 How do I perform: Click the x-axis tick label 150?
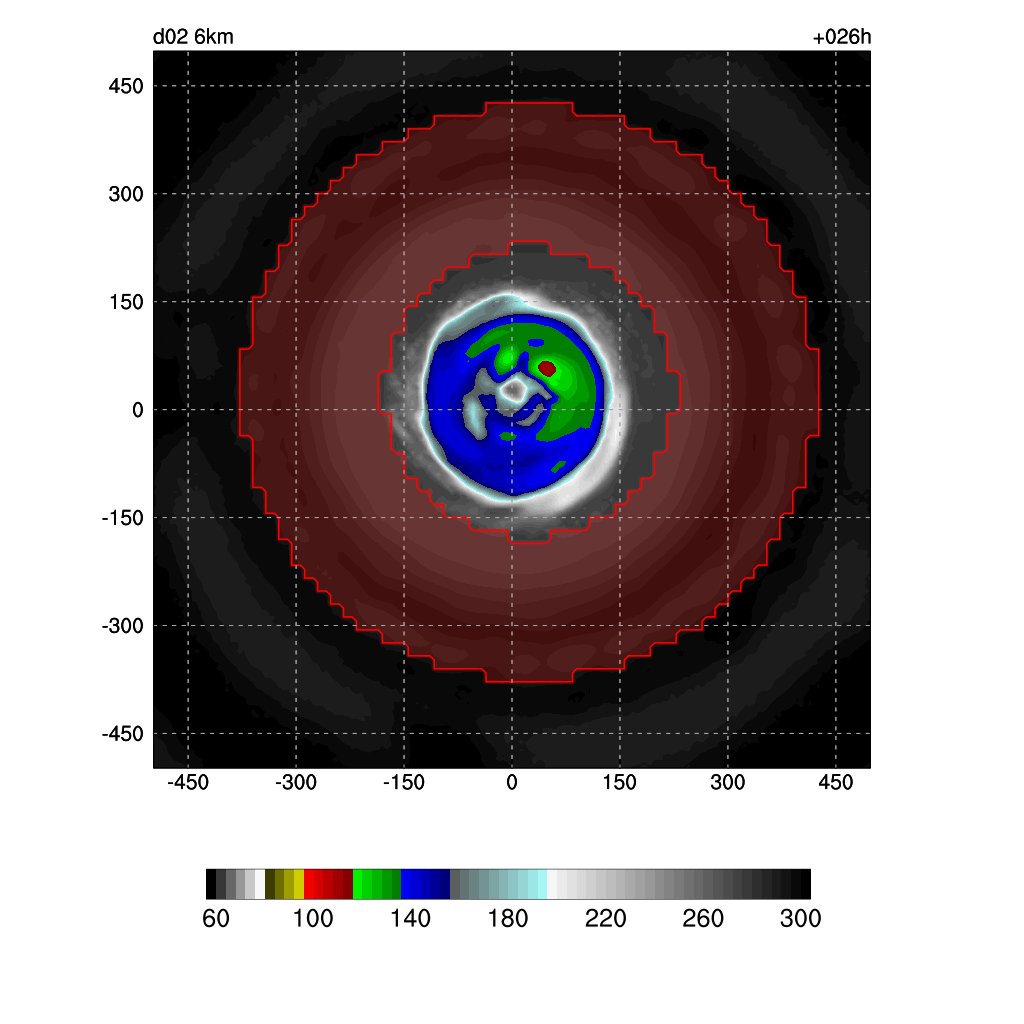620,782
